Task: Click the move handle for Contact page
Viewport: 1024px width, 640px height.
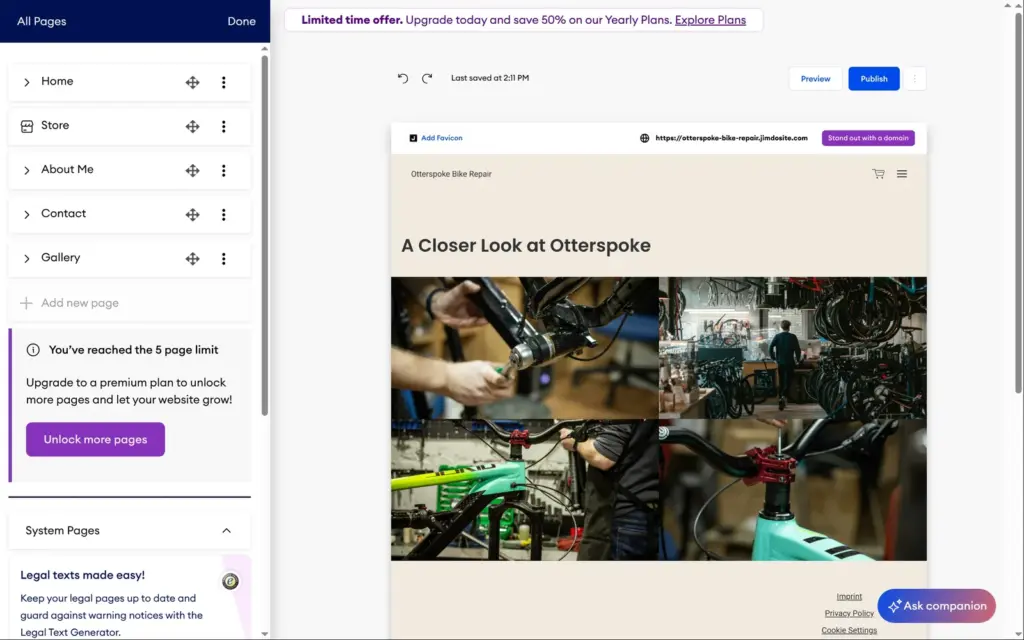Action: click(x=192, y=214)
